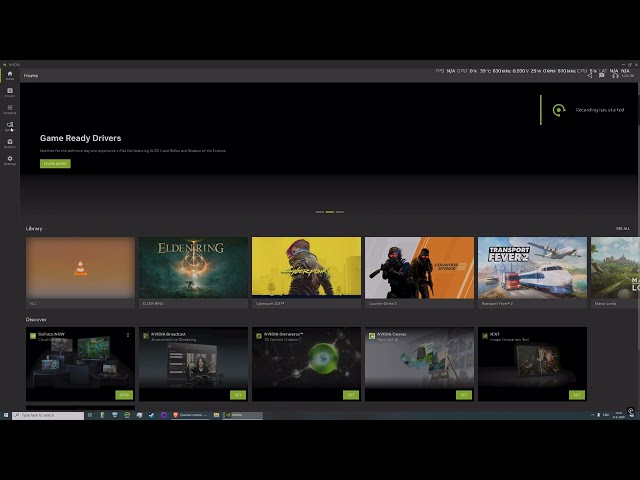Click the taskbar search box
The width and height of the screenshot is (640, 480).
click(48, 415)
